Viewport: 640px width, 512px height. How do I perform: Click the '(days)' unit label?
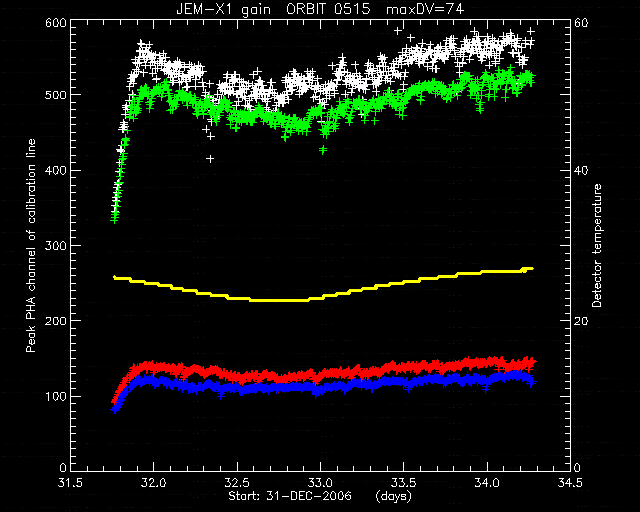pos(393,496)
